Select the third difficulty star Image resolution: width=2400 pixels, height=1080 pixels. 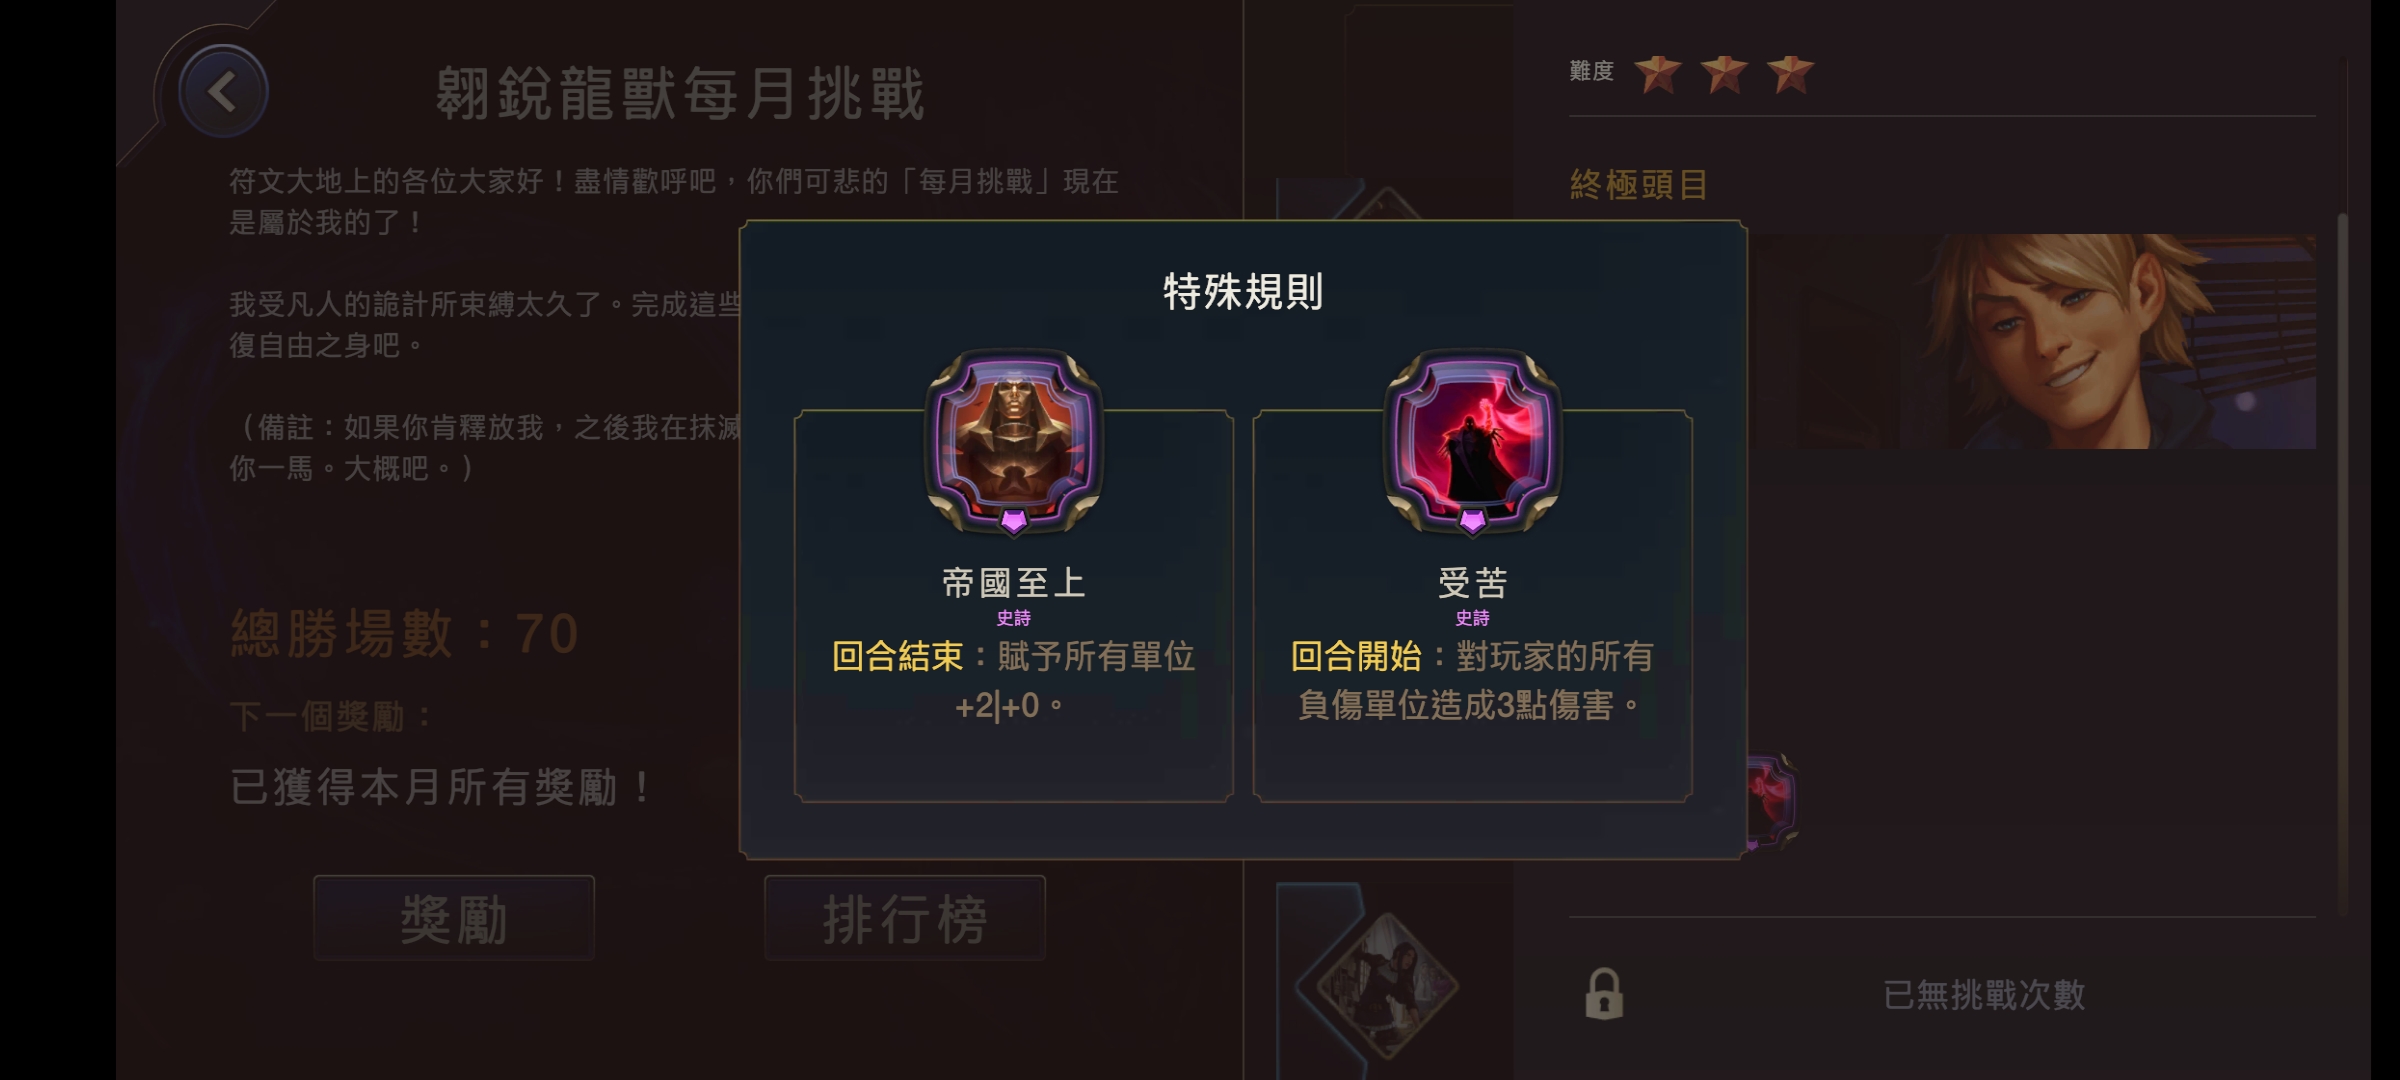(1790, 73)
